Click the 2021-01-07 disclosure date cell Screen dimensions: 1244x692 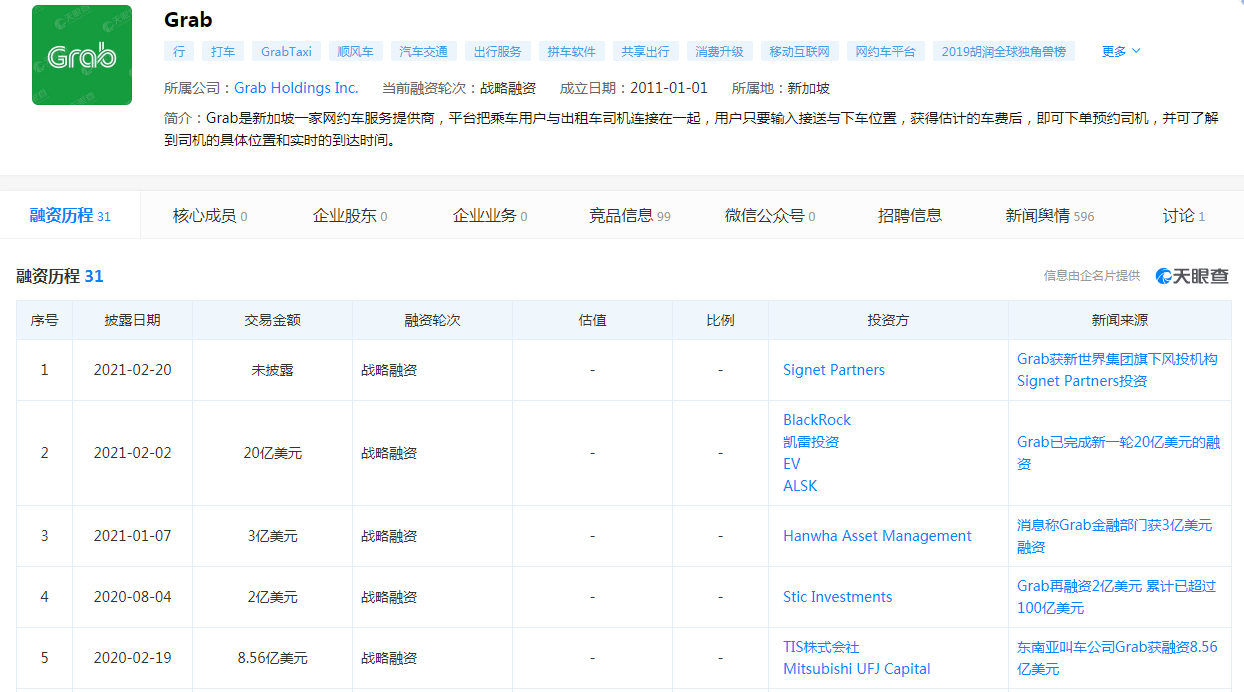pyautogui.click(x=133, y=536)
